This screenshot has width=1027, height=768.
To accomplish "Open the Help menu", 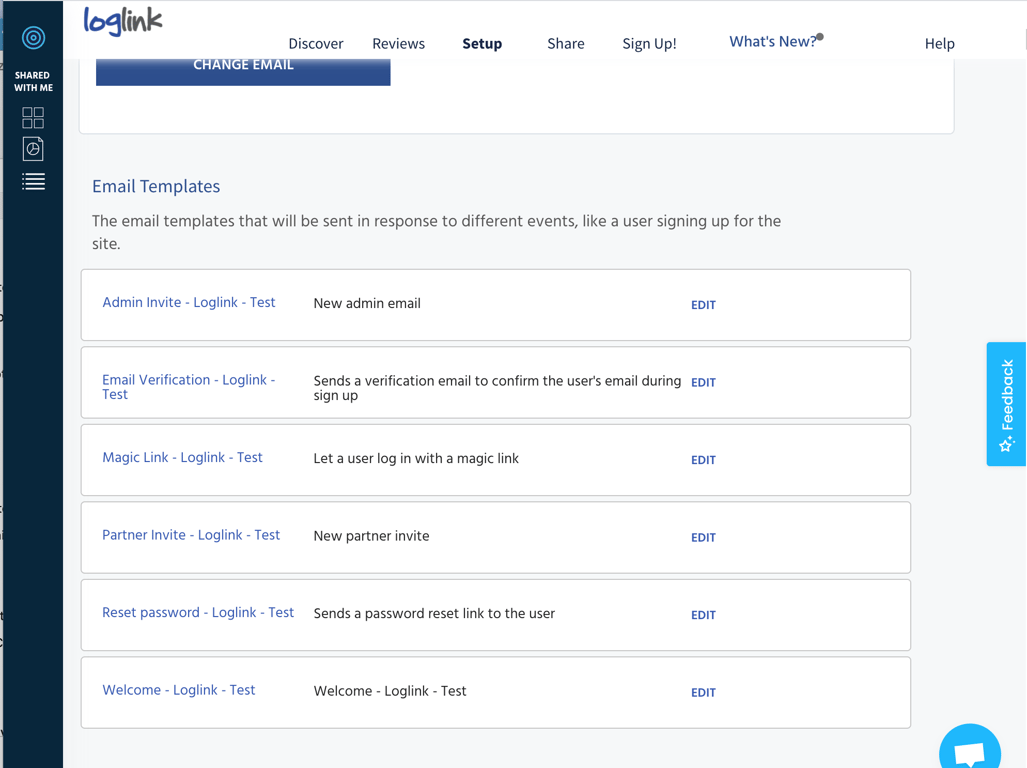I will (939, 44).
